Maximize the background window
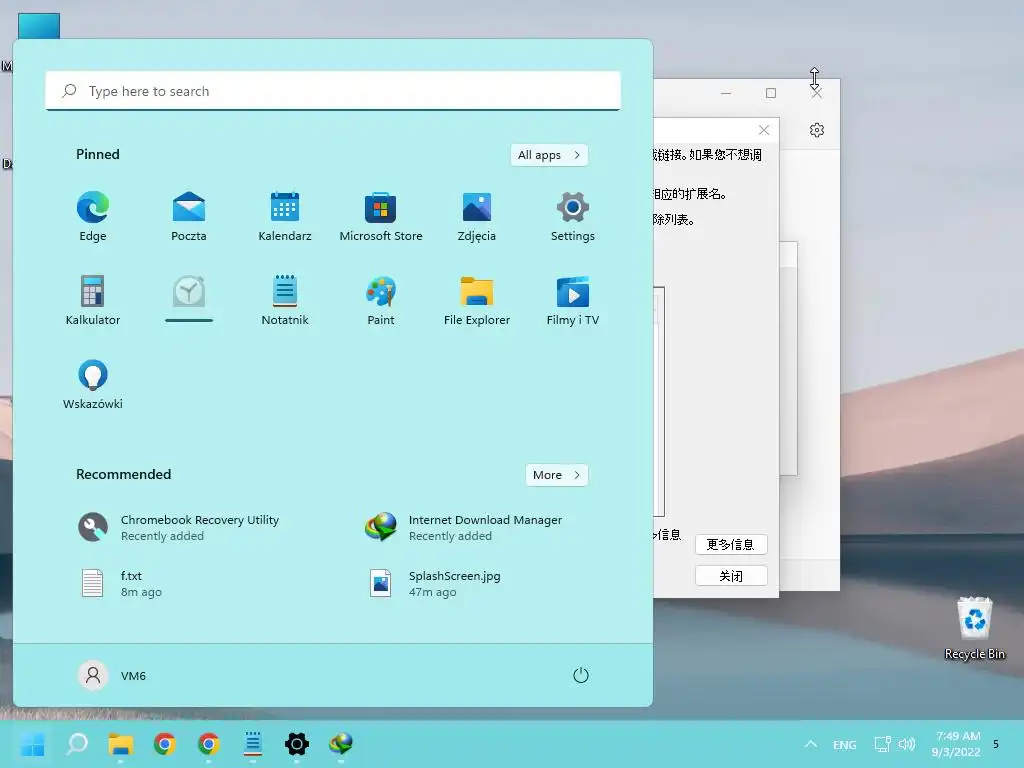1024x768 pixels. 771,93
